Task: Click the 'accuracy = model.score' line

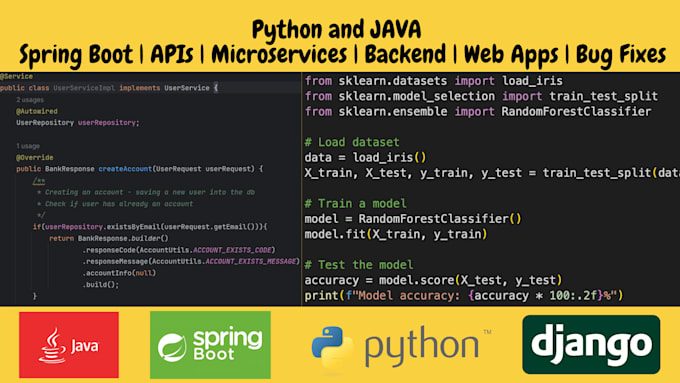Action: point(434,280)
